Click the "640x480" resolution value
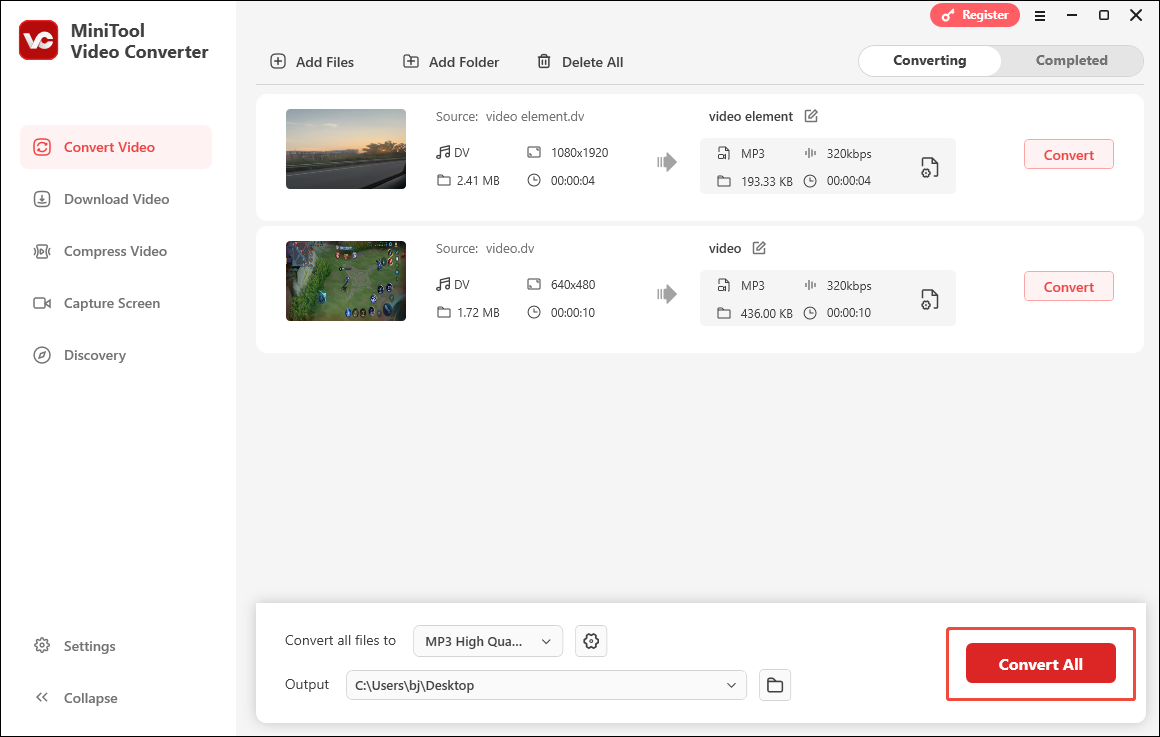This screenshot has width=1160, height=737. [573, 284]
